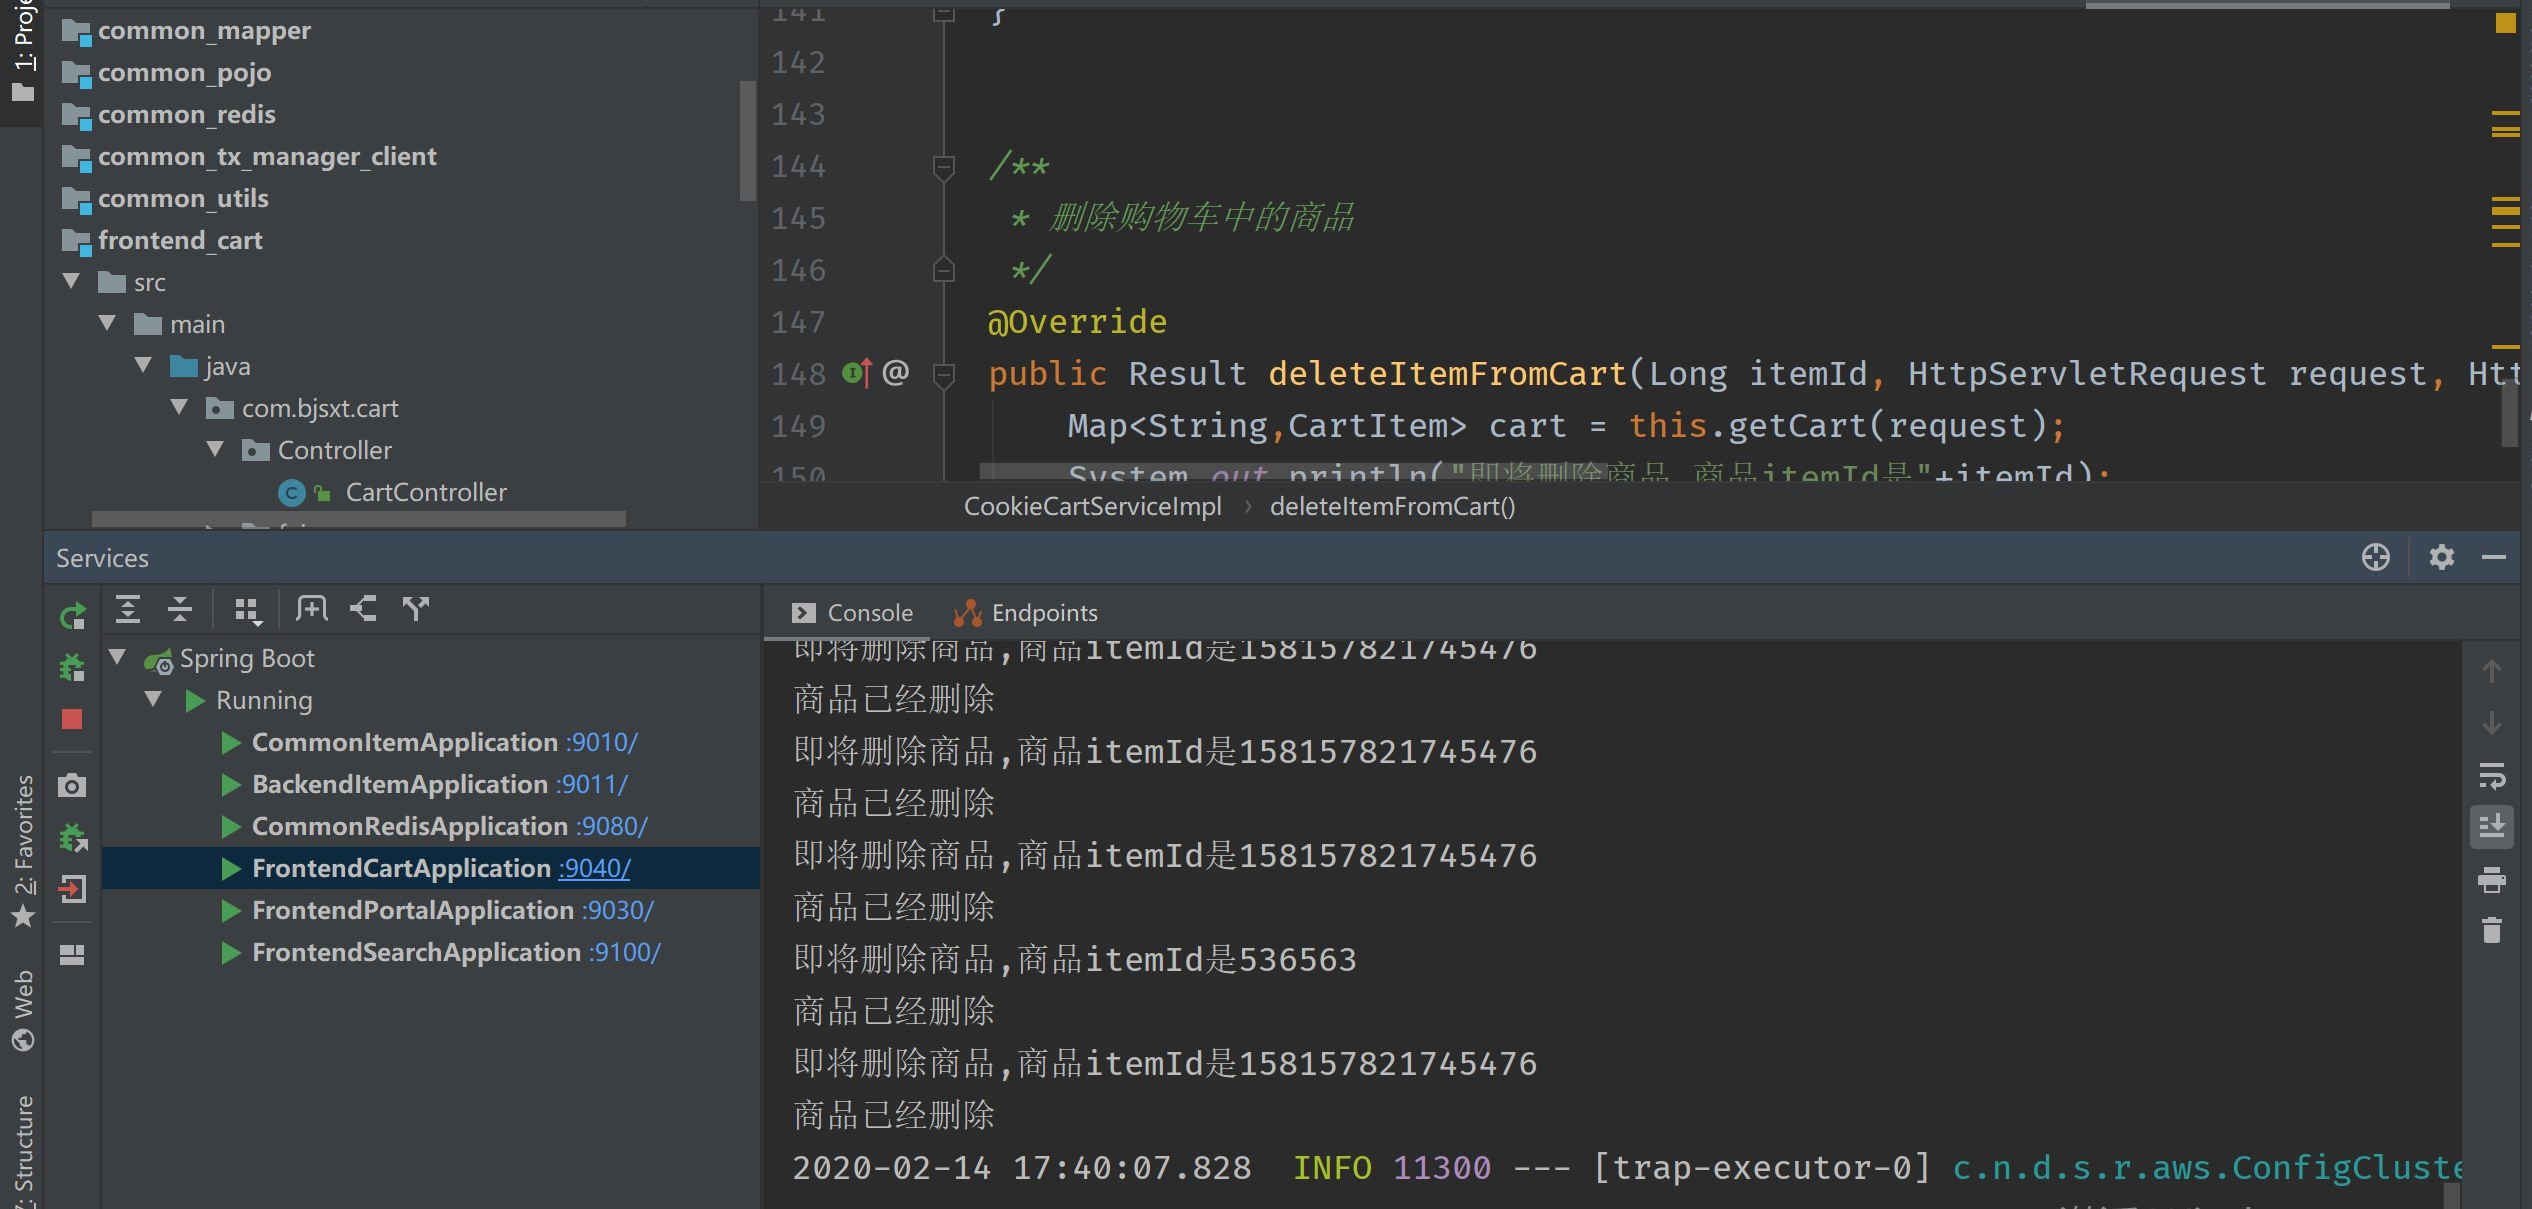
Task: Open the :9100/ link for FrontendSearchApplication
Action: point(624,952)
